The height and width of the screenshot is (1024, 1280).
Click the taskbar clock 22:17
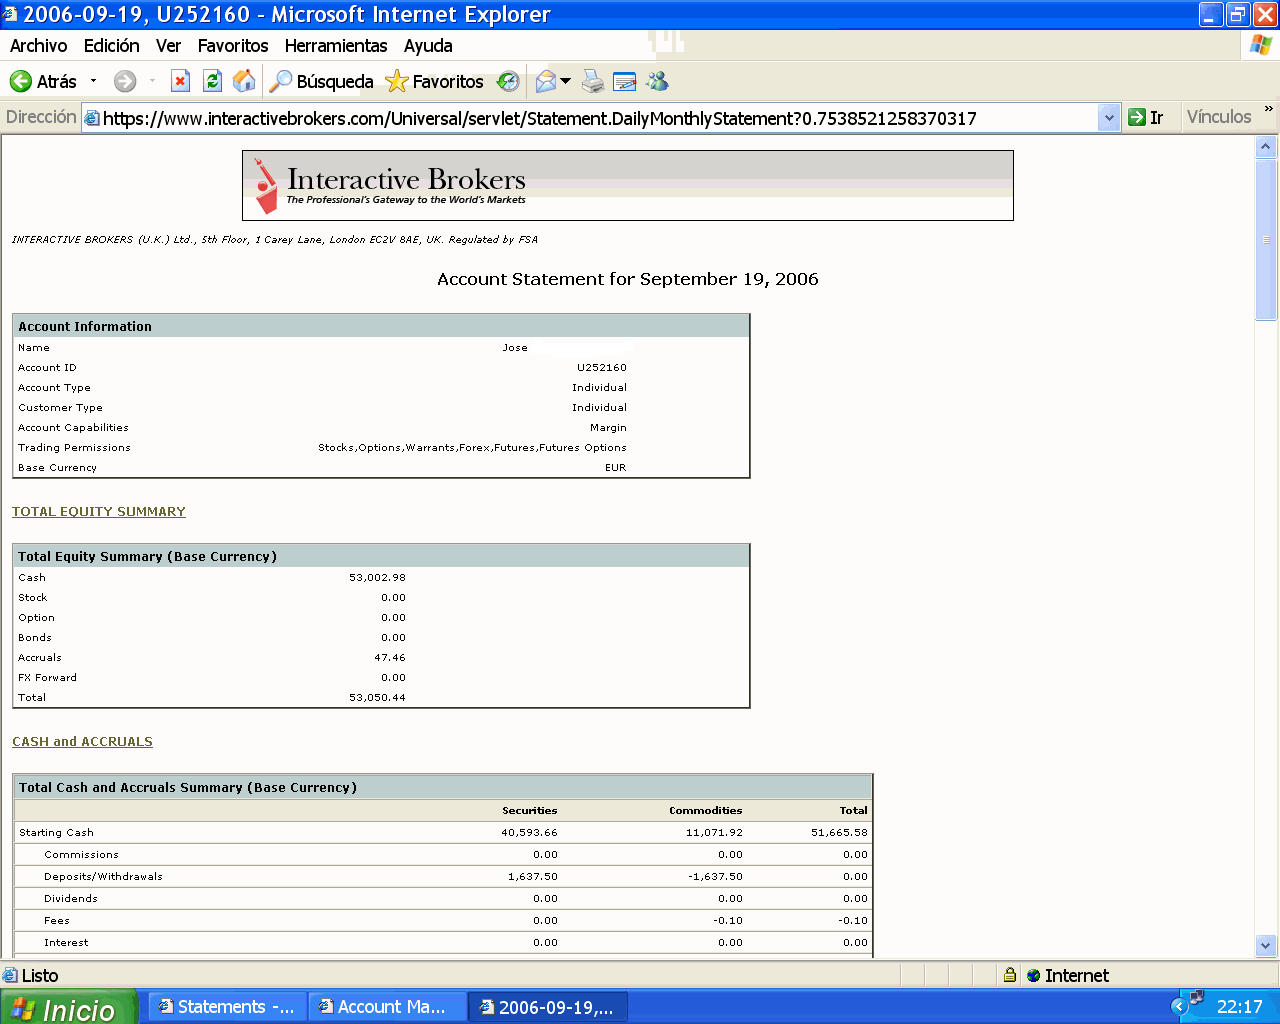point(1239,1007)
